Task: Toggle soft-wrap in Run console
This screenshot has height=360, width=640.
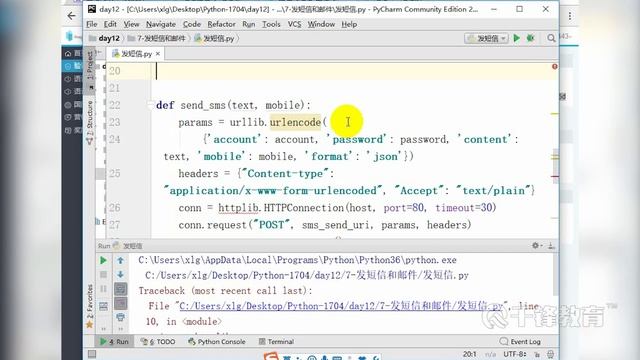Action: (x=120, y=289)
